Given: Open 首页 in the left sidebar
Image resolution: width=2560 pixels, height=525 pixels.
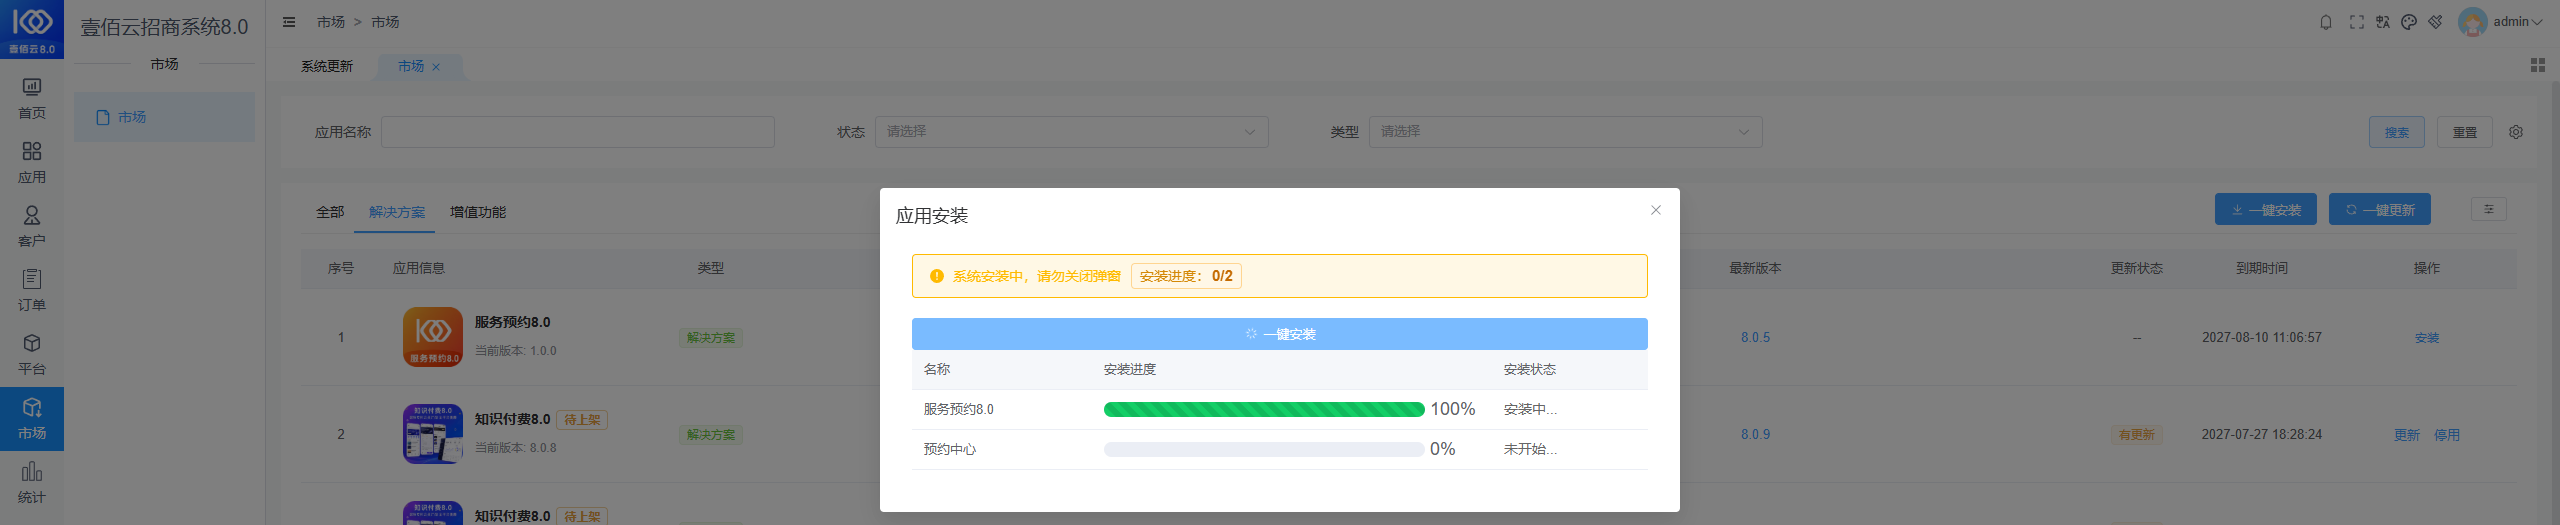Looking at the screenshot, I should pyautogui.click(x=32, y=99).
